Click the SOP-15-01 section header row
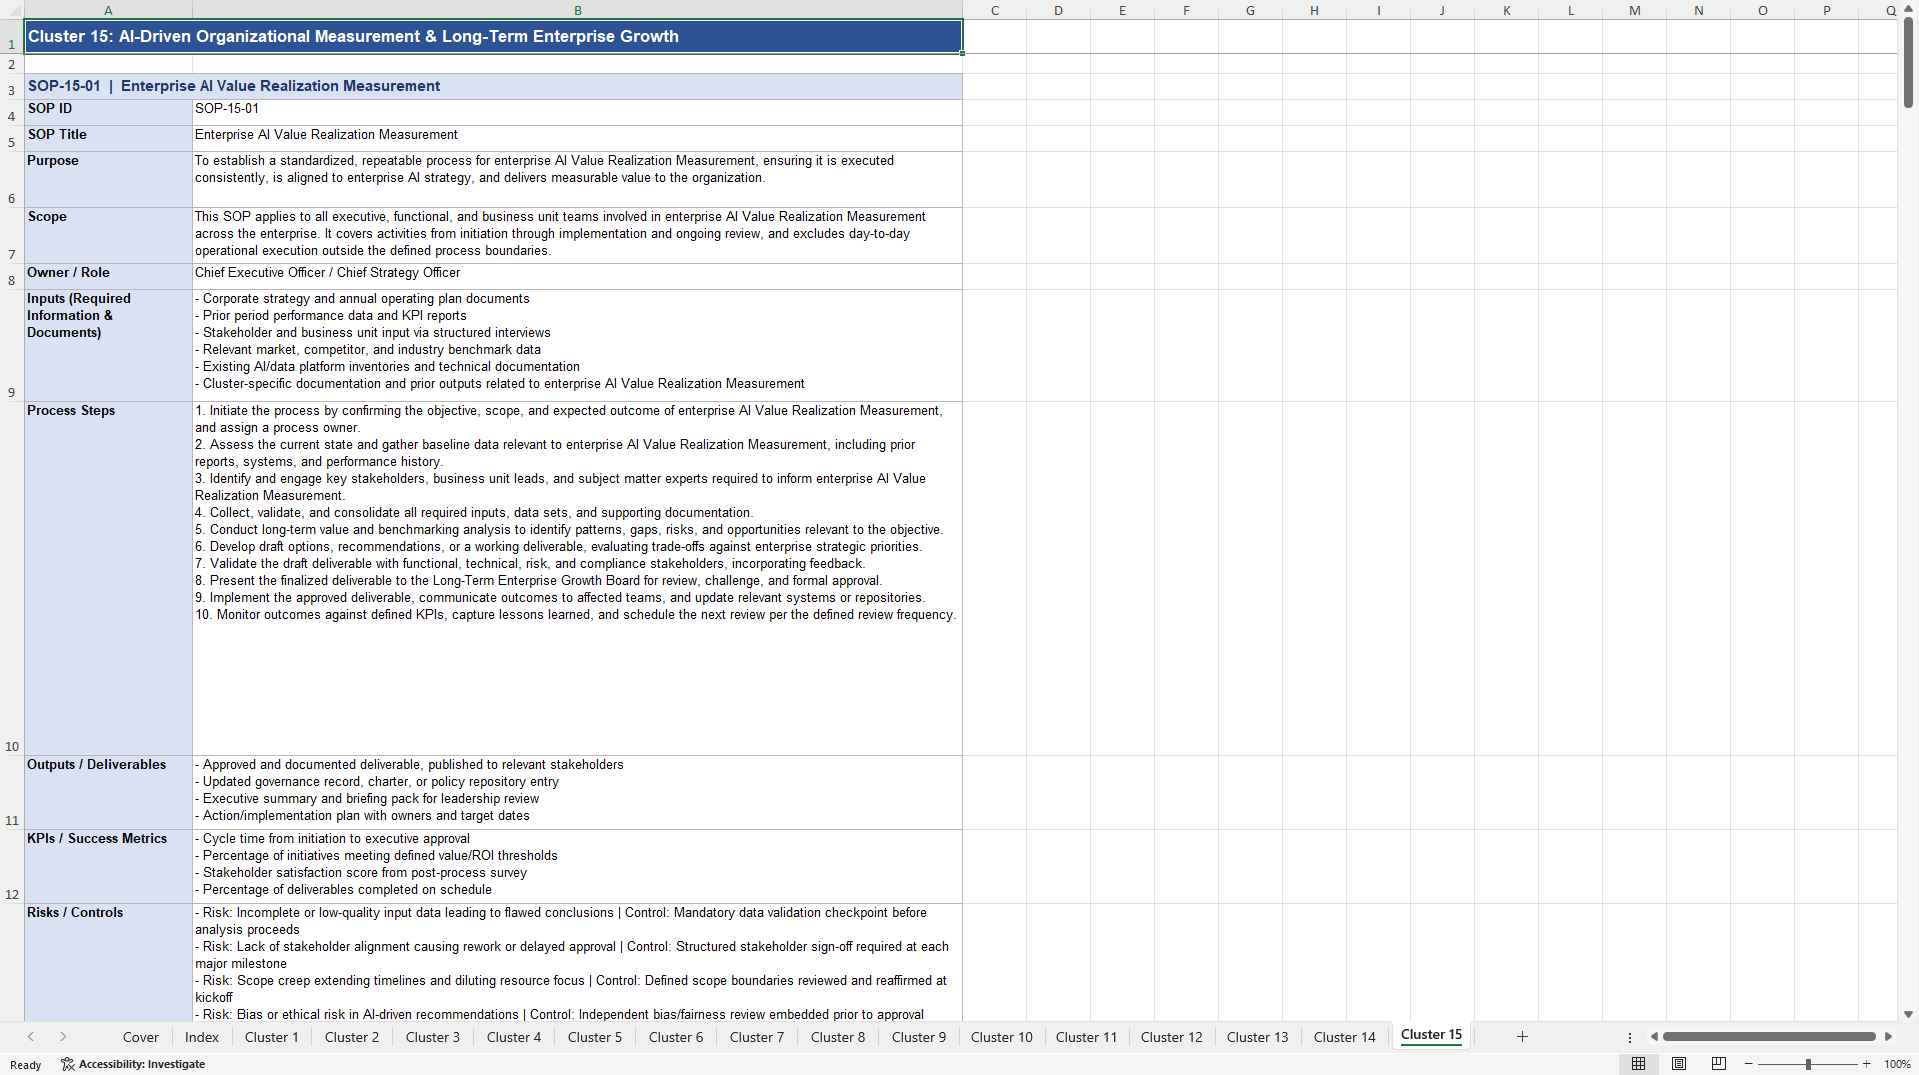 (493, 86)
